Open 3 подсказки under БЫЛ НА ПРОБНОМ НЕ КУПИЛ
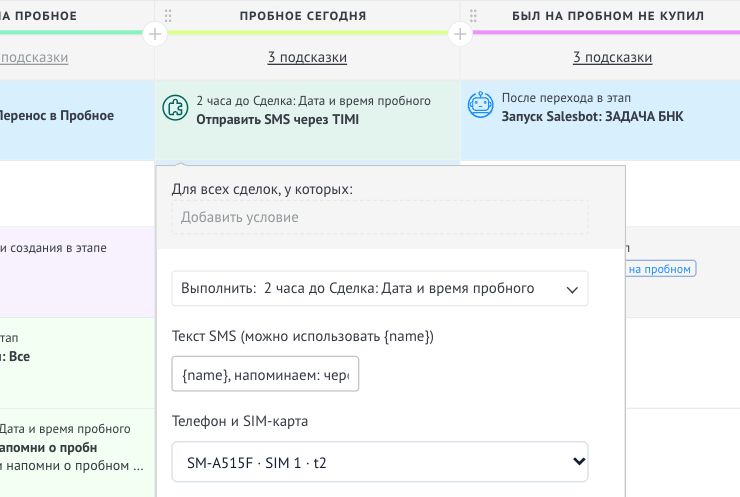Image resolution: width=740 pixels, height=497 pixels. 613,58
